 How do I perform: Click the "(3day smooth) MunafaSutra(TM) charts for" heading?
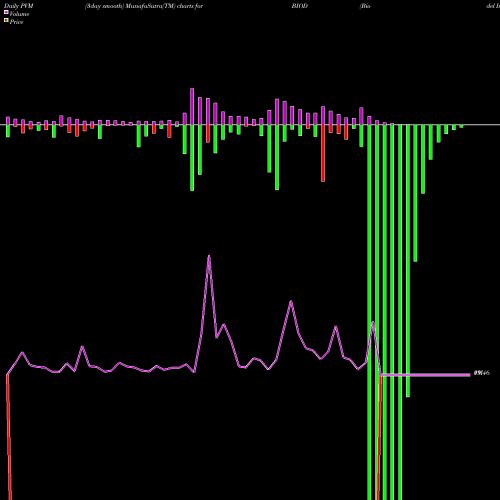(144, 6)
